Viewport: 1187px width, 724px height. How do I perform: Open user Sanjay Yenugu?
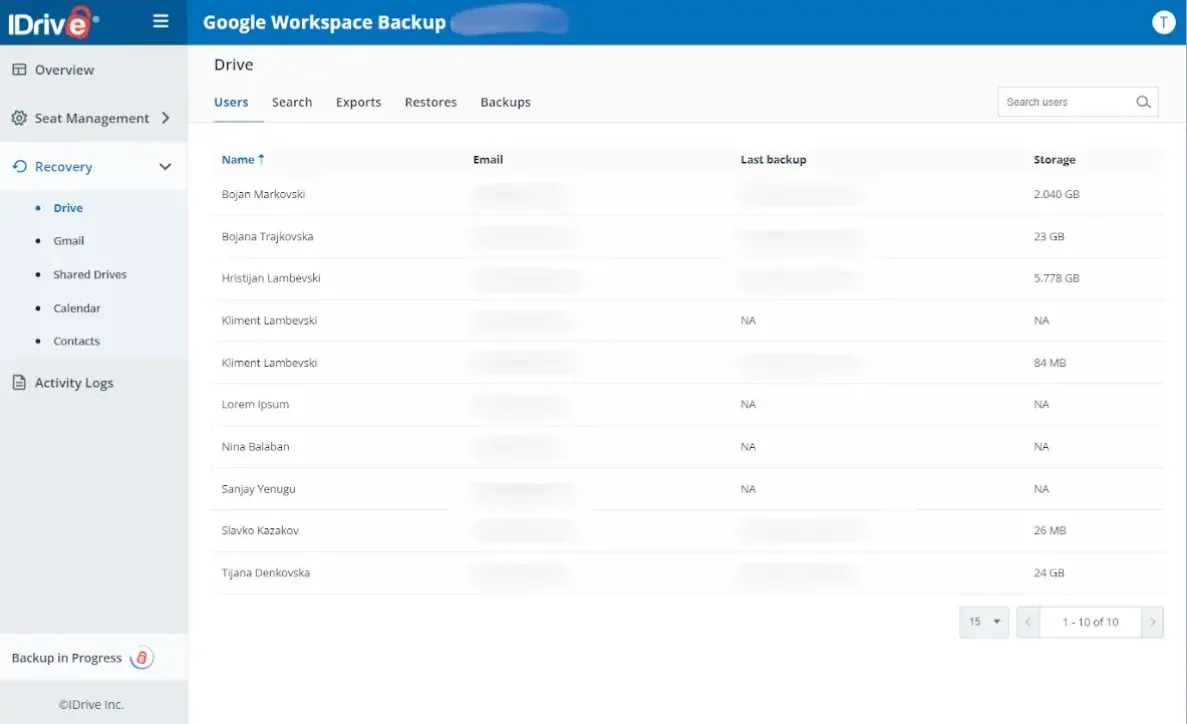258,488
